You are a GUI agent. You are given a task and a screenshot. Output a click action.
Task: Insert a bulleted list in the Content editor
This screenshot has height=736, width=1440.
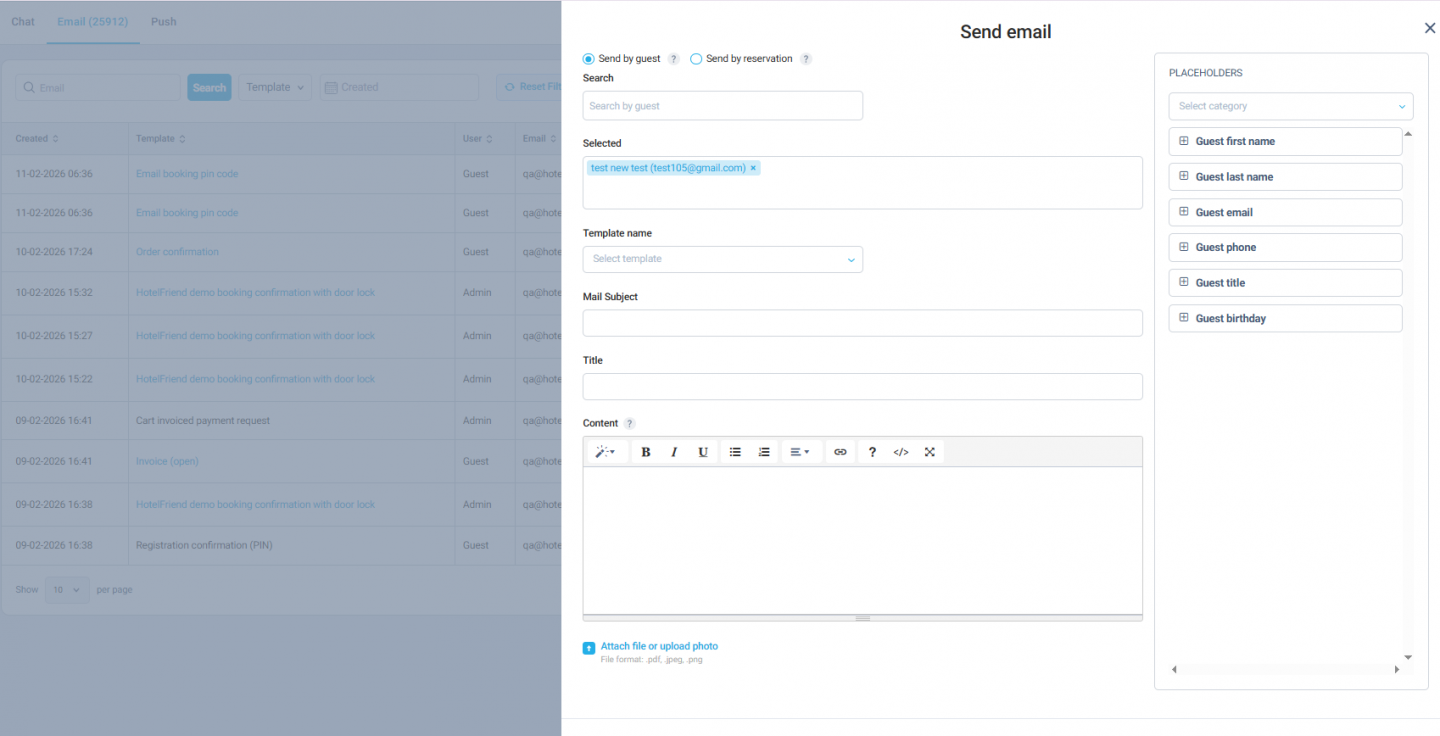(735, 451)
